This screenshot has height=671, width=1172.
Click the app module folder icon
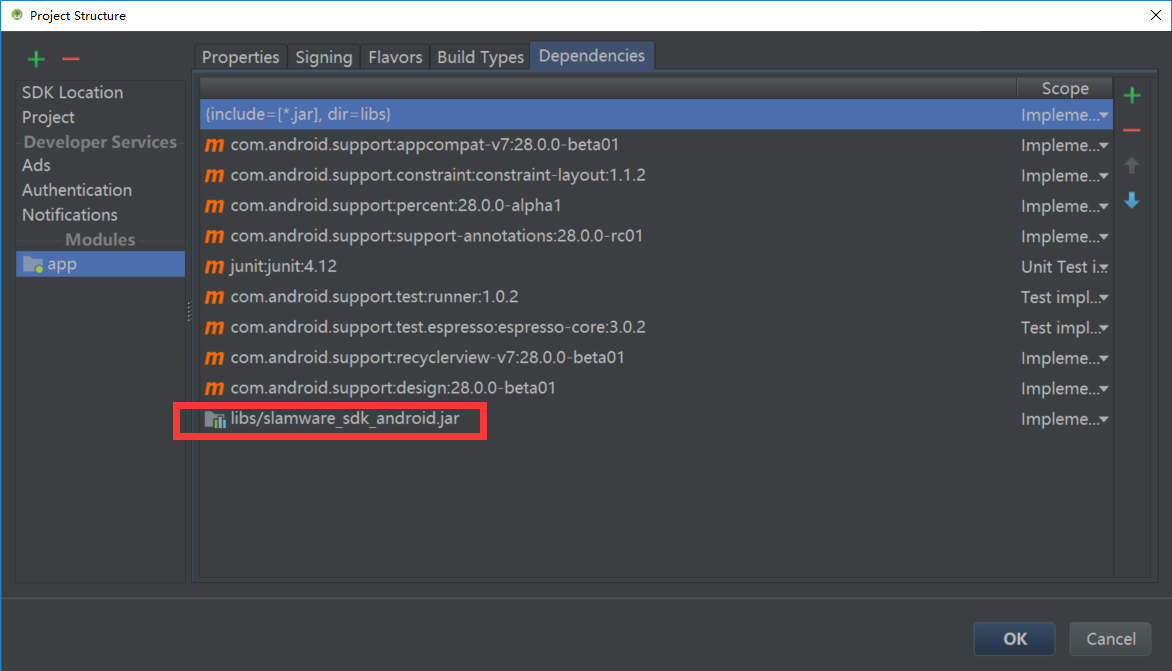[33, 265]
